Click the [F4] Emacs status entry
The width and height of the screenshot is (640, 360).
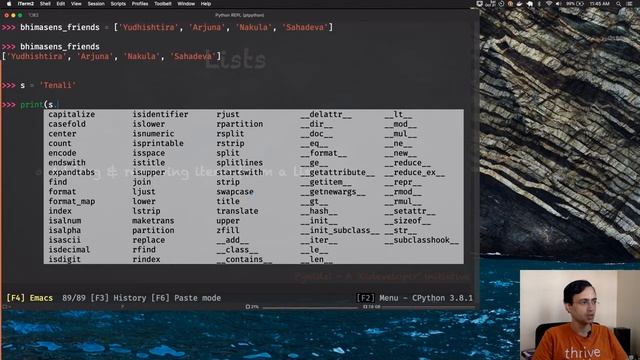30,298
